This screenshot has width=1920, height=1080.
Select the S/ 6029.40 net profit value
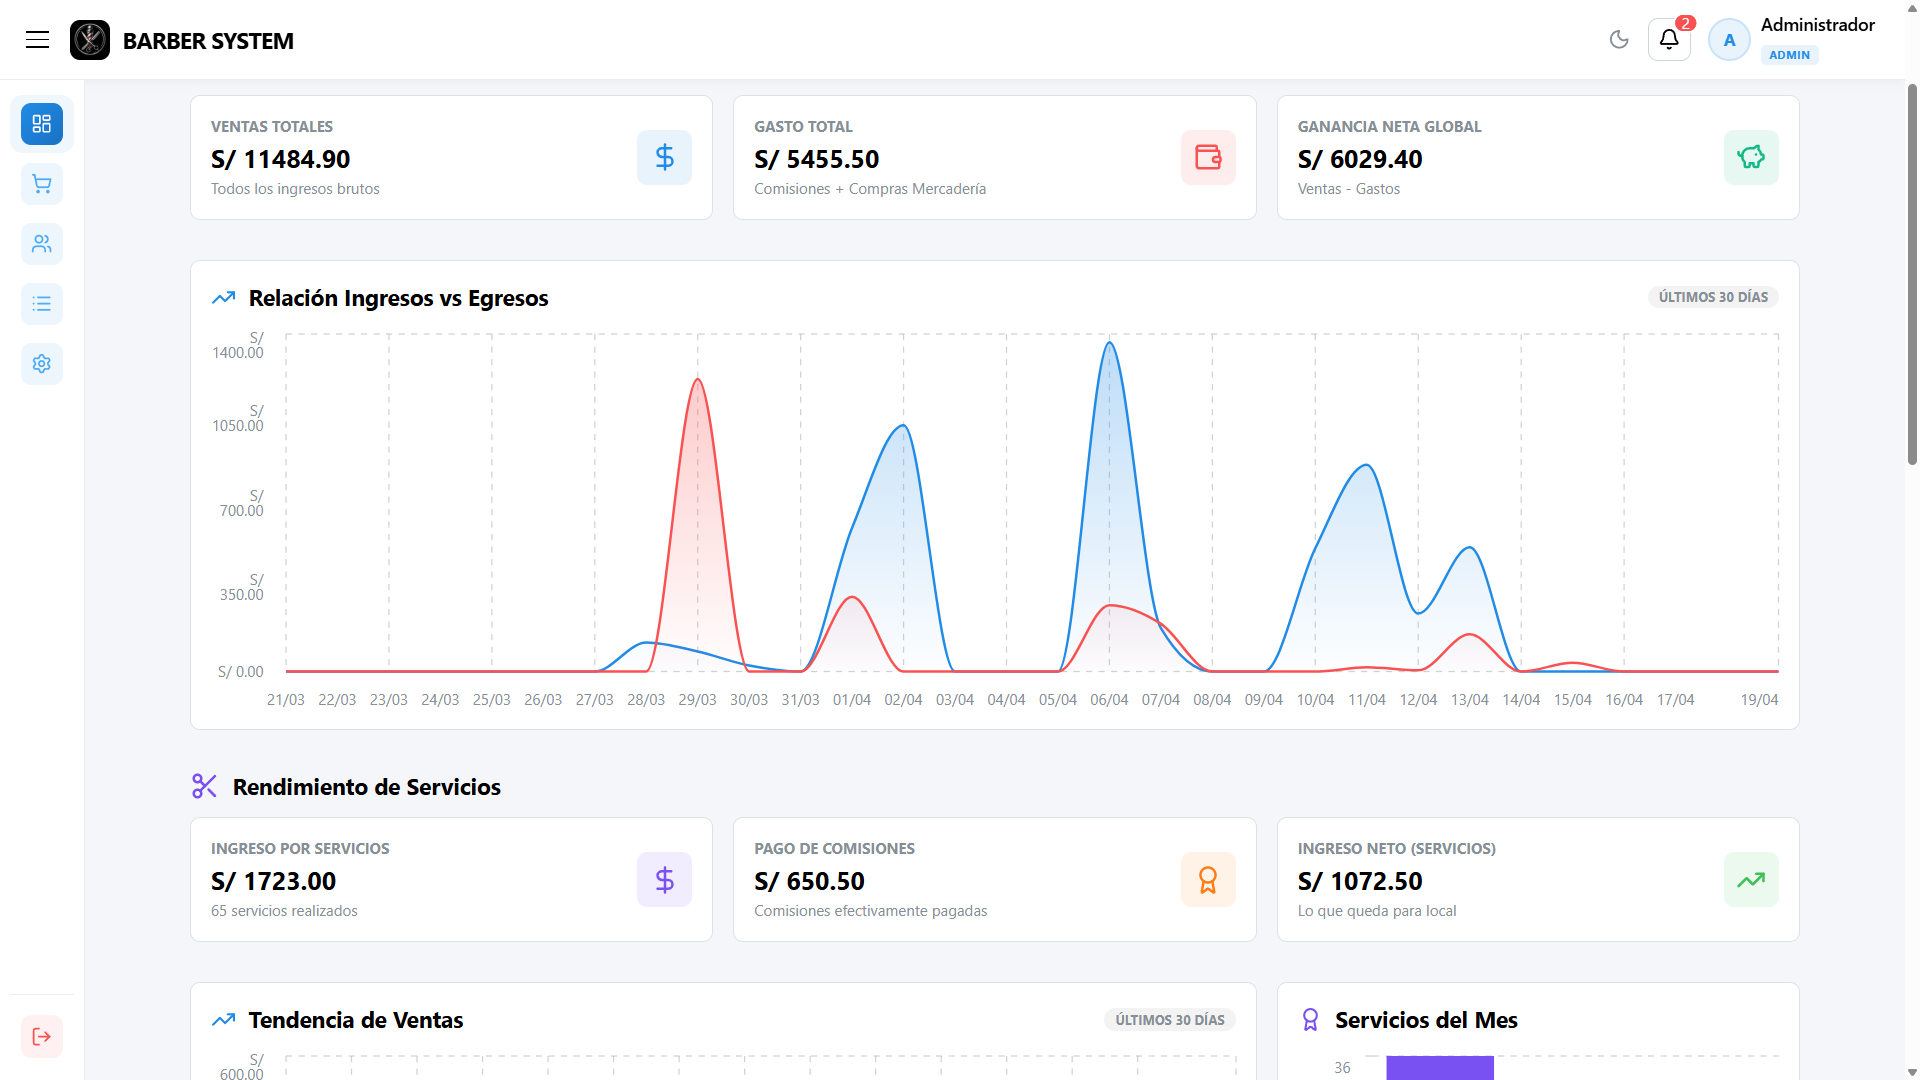1360,159
